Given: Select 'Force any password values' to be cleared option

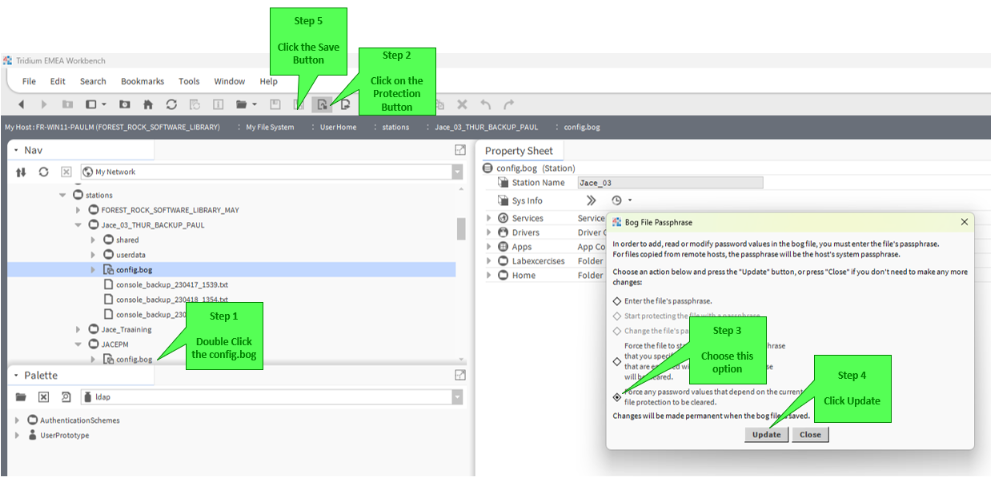Looking at the screenshot, I should pos(617,397).
